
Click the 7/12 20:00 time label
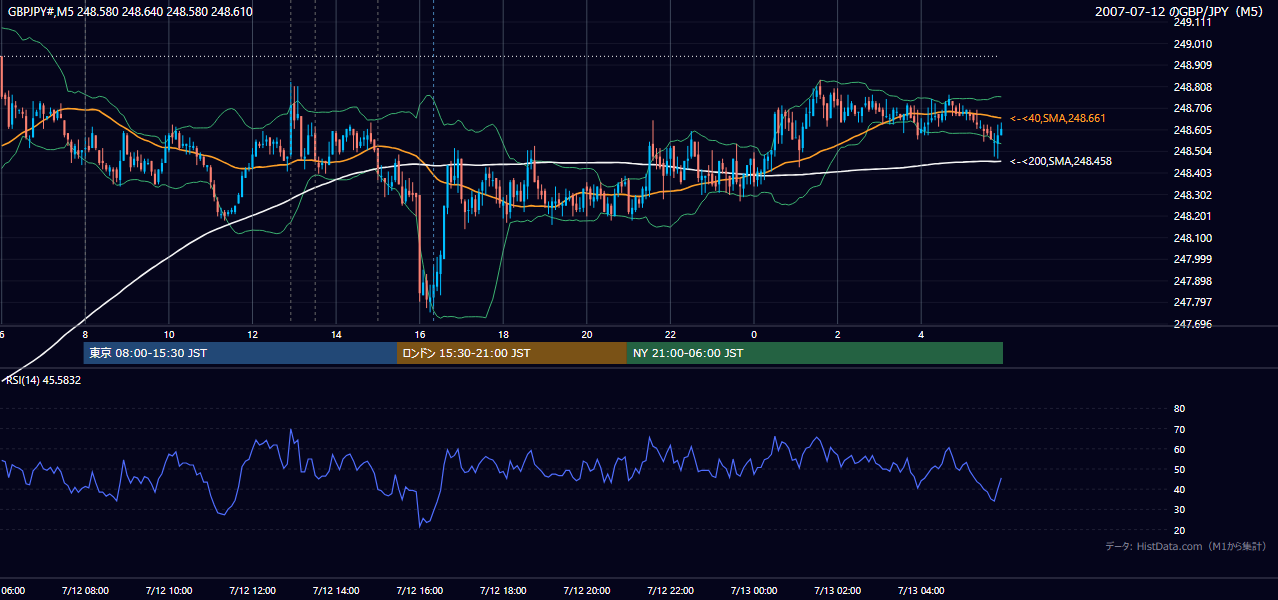(x=586, y=591)
